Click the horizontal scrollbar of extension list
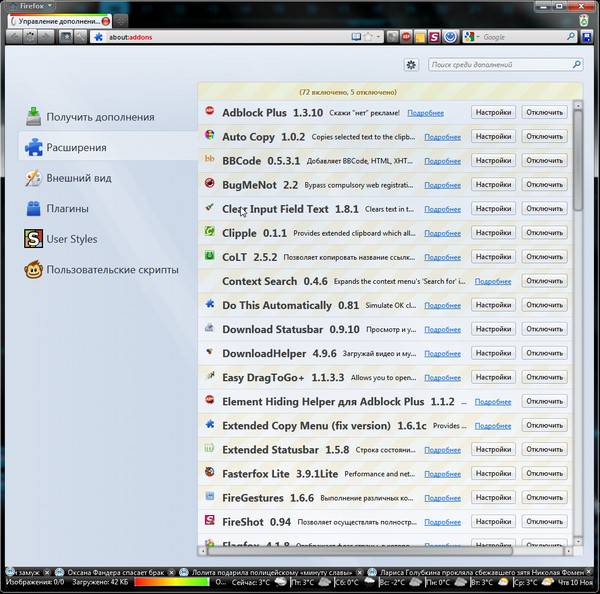 359,551
